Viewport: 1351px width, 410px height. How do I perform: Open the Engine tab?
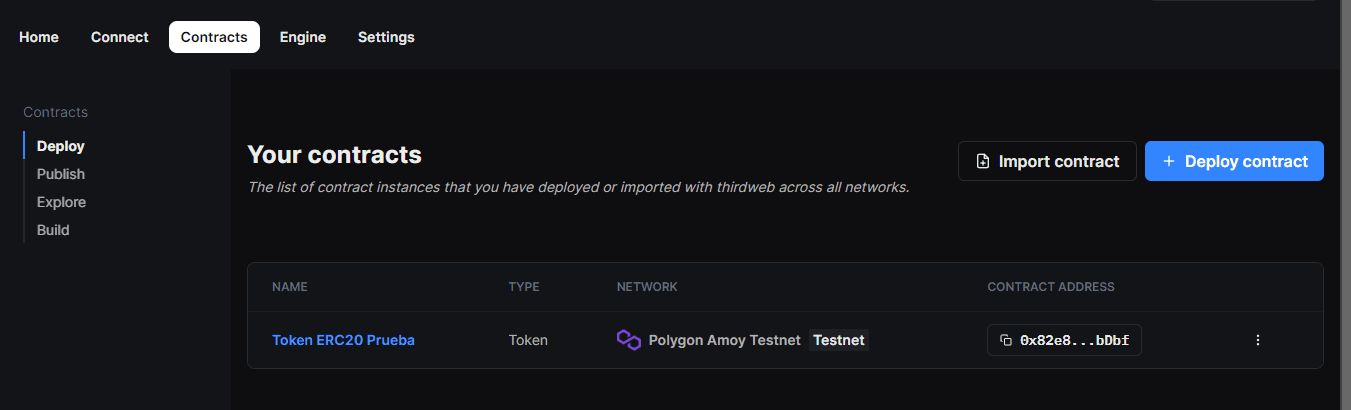[303, 37]
